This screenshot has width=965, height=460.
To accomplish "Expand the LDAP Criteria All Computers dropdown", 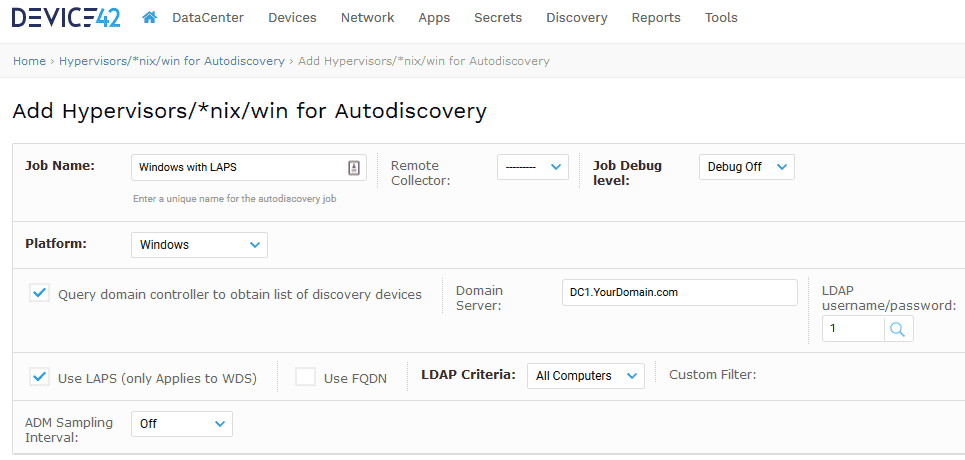I will click(x=586, y=376).
